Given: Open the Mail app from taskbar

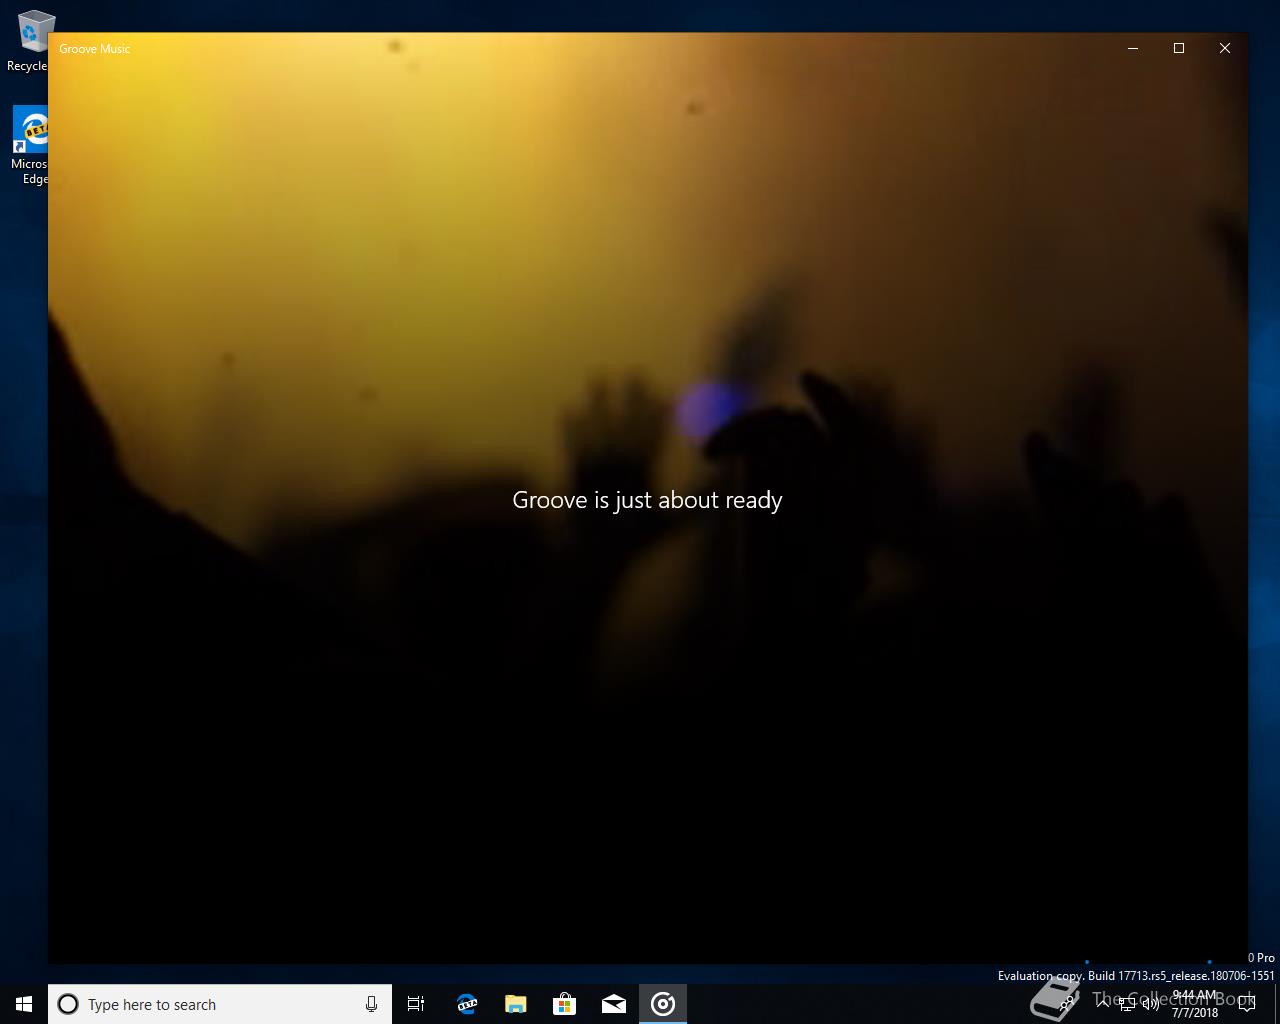Looking at the screenshot, I should 613,1004.
